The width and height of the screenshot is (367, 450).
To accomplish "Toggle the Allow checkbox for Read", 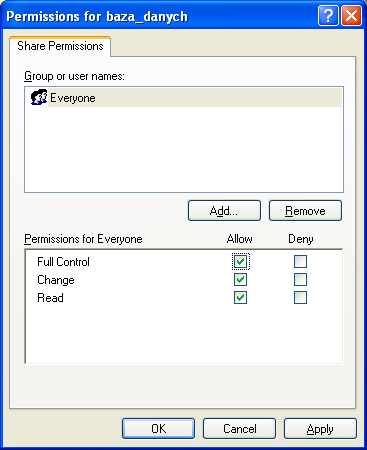I will pos(241,298).
